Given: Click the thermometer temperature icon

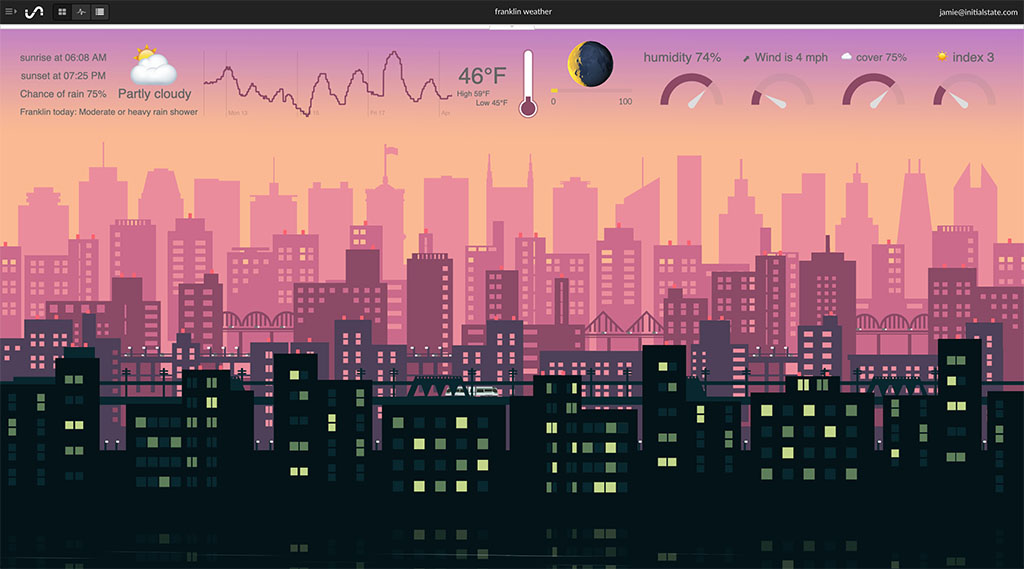Looking at the screenshot, I should 528,84.
